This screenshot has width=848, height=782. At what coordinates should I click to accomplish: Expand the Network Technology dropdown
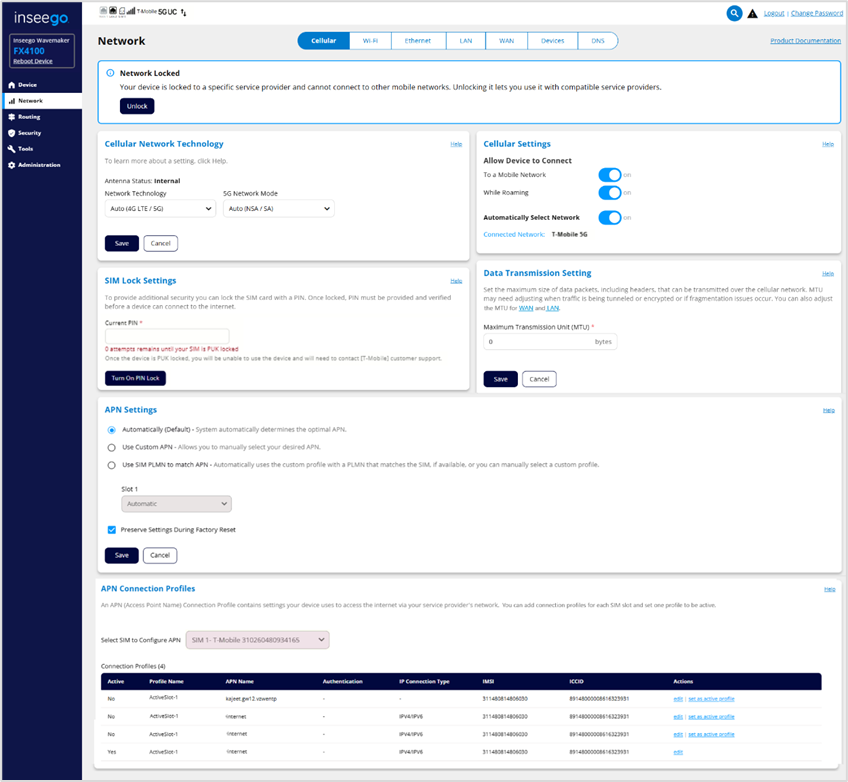pyautogui.click(x=160, y=209)
